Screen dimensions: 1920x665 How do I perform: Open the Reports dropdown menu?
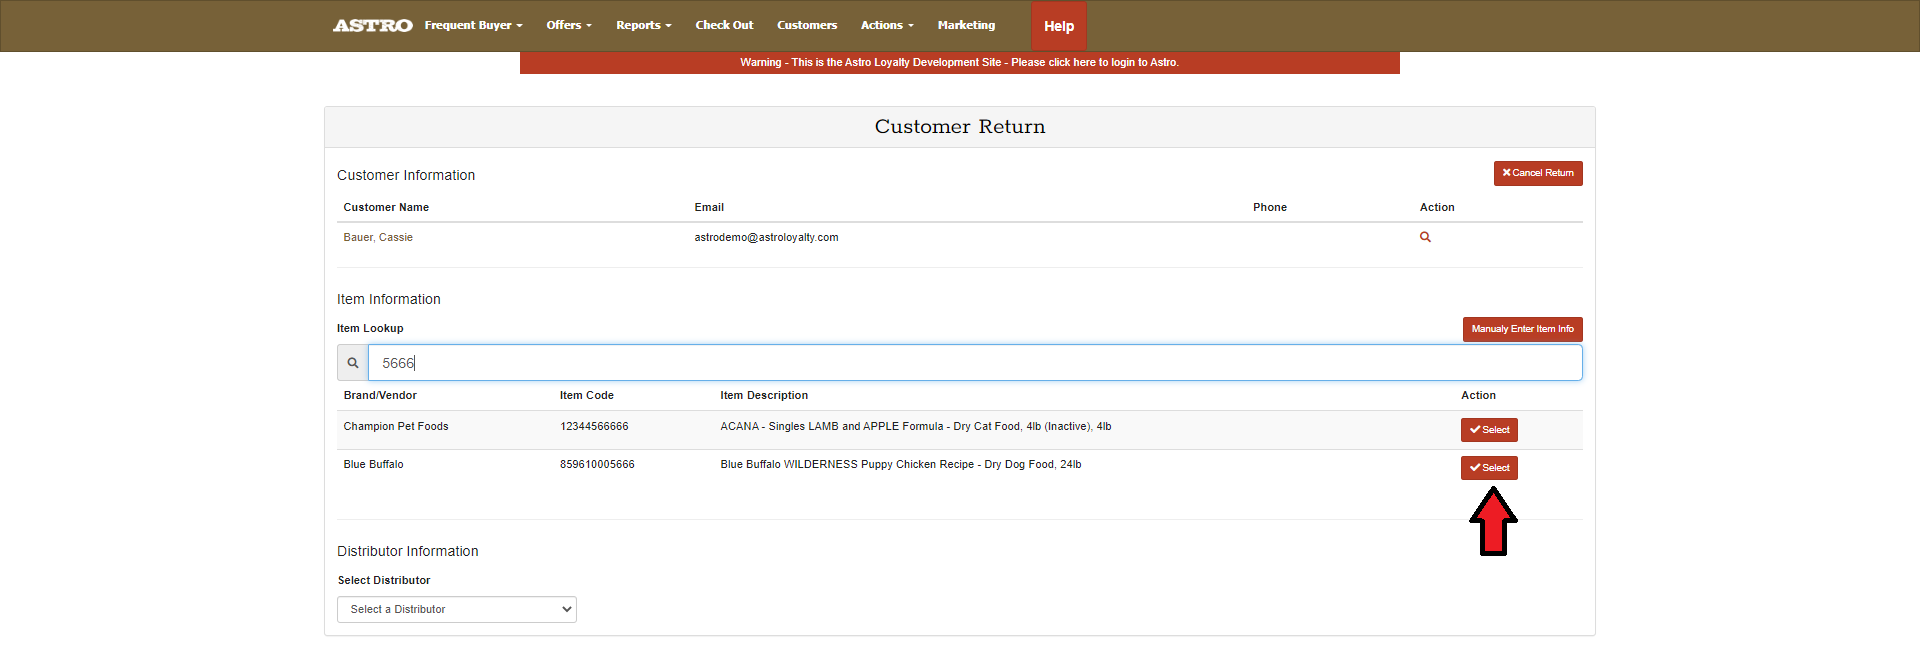point(643,26)
